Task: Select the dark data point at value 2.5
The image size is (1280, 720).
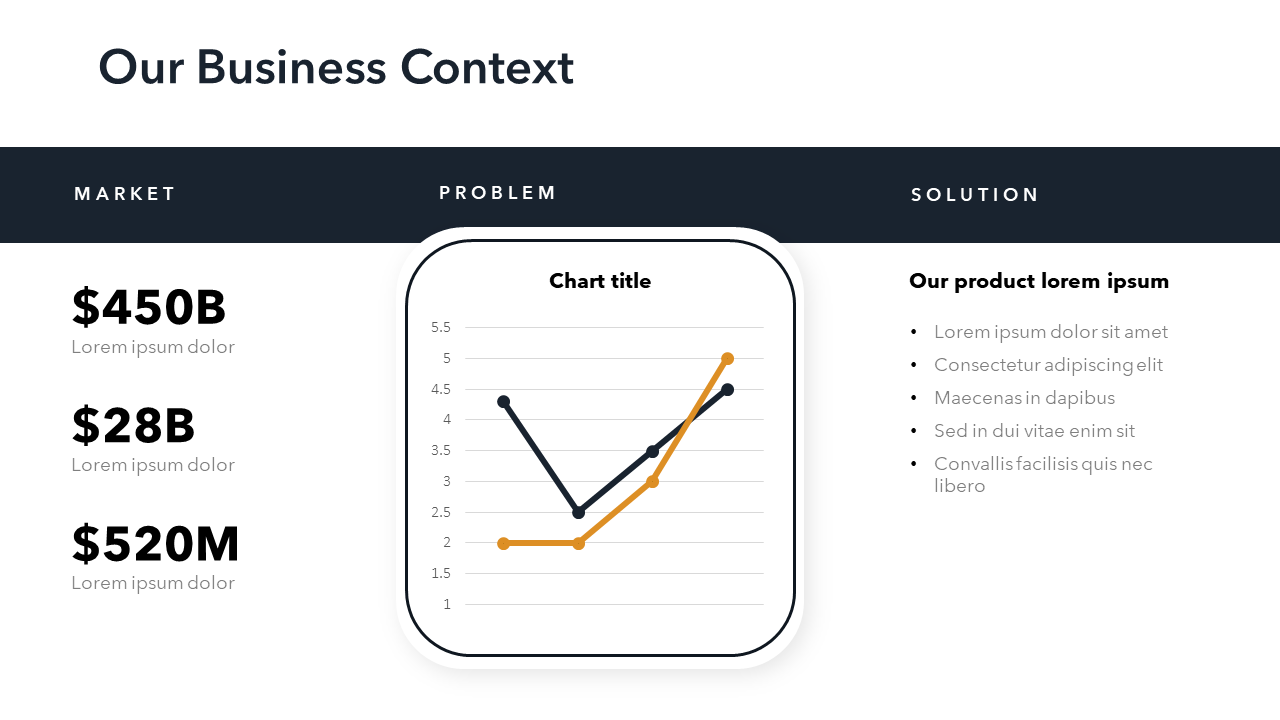Action: 578,512
